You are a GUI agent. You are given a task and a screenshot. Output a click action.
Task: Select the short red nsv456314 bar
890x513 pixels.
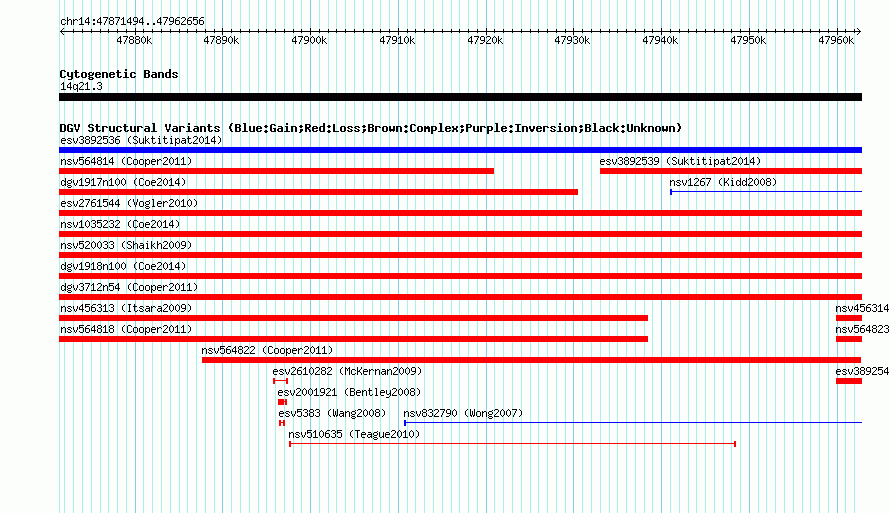coord(849,318)
